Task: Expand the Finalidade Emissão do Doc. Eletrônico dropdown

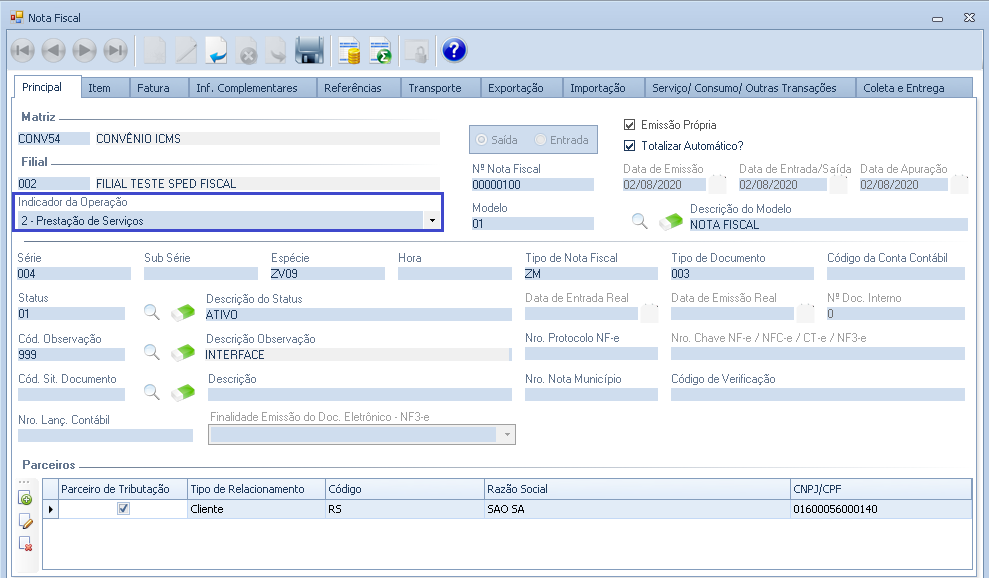Action: point(507,435)
